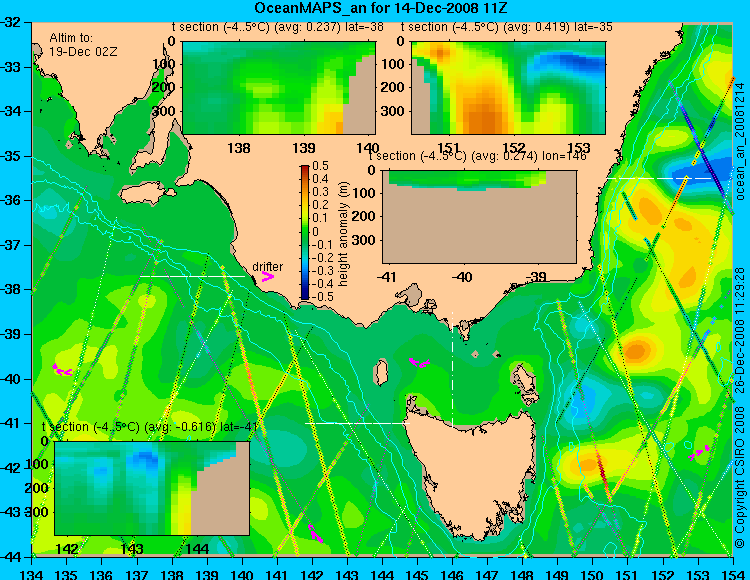Click the 300 depth tick of the lat=-38 inset
This screenshot has width=750, height=580.
(165, 111)
